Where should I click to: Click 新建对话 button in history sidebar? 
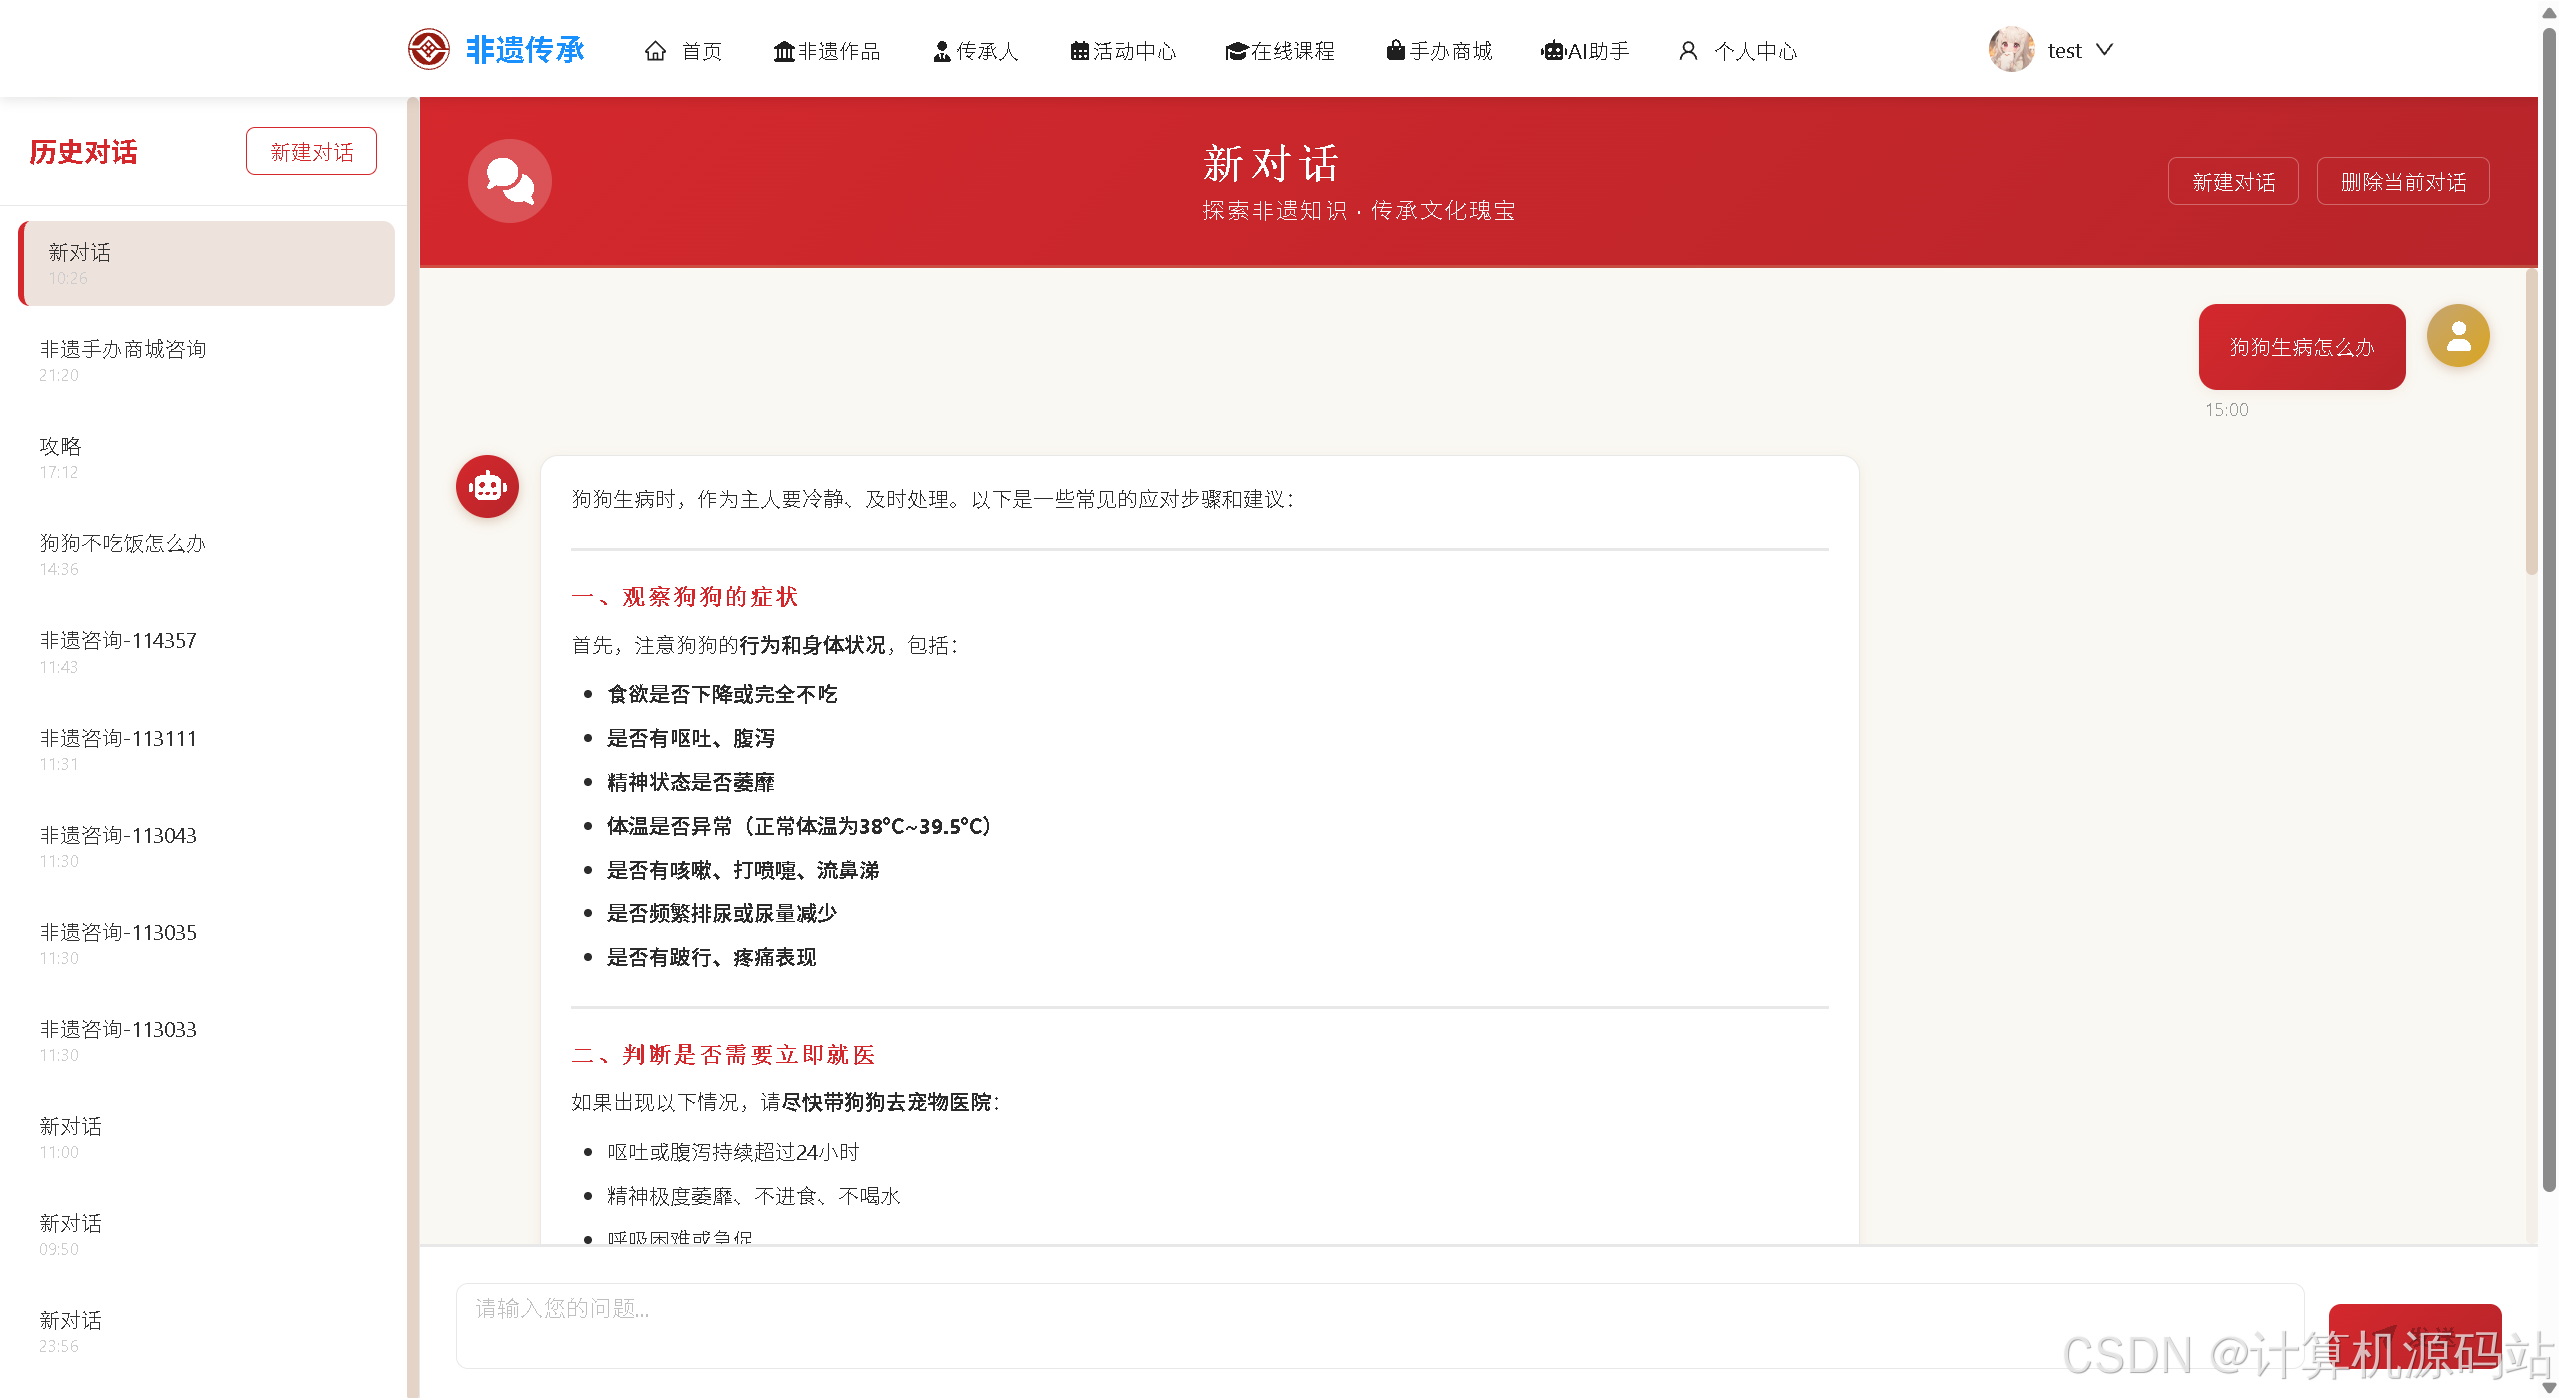click(x=311, y=151)
